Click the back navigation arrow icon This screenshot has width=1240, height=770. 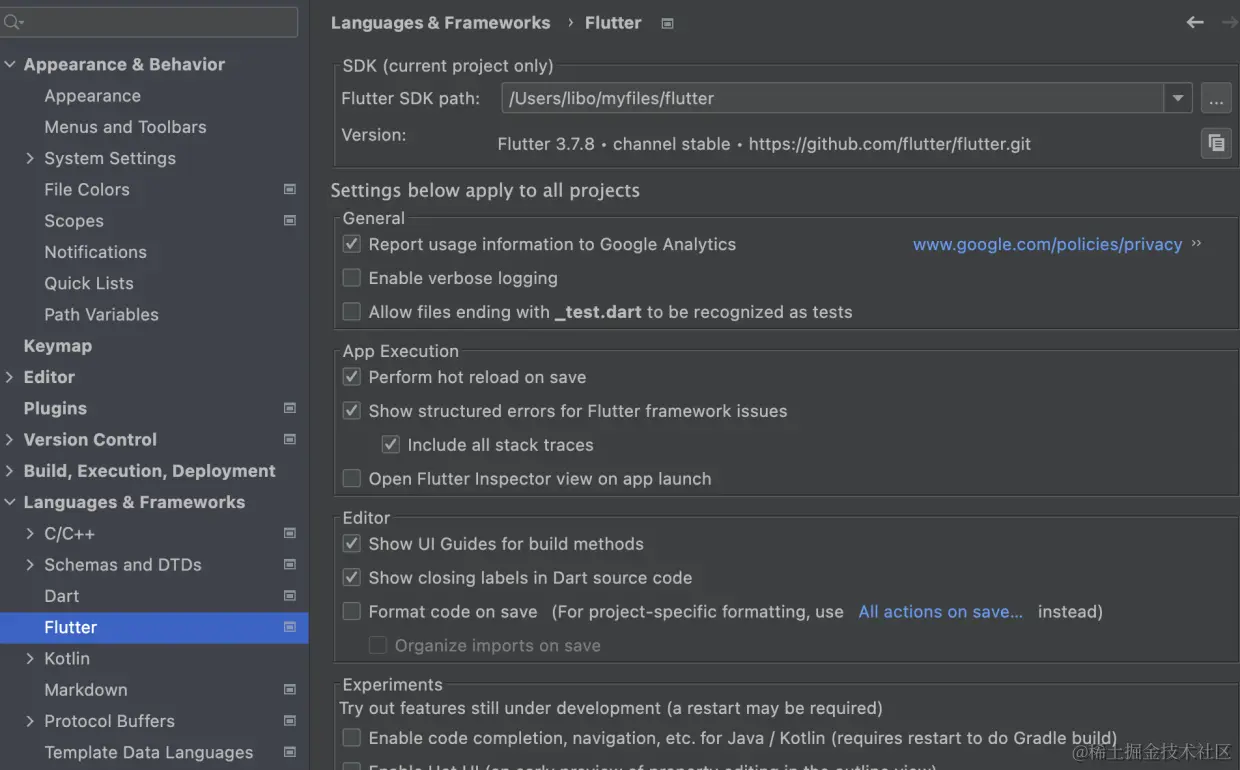(1195, 22)
